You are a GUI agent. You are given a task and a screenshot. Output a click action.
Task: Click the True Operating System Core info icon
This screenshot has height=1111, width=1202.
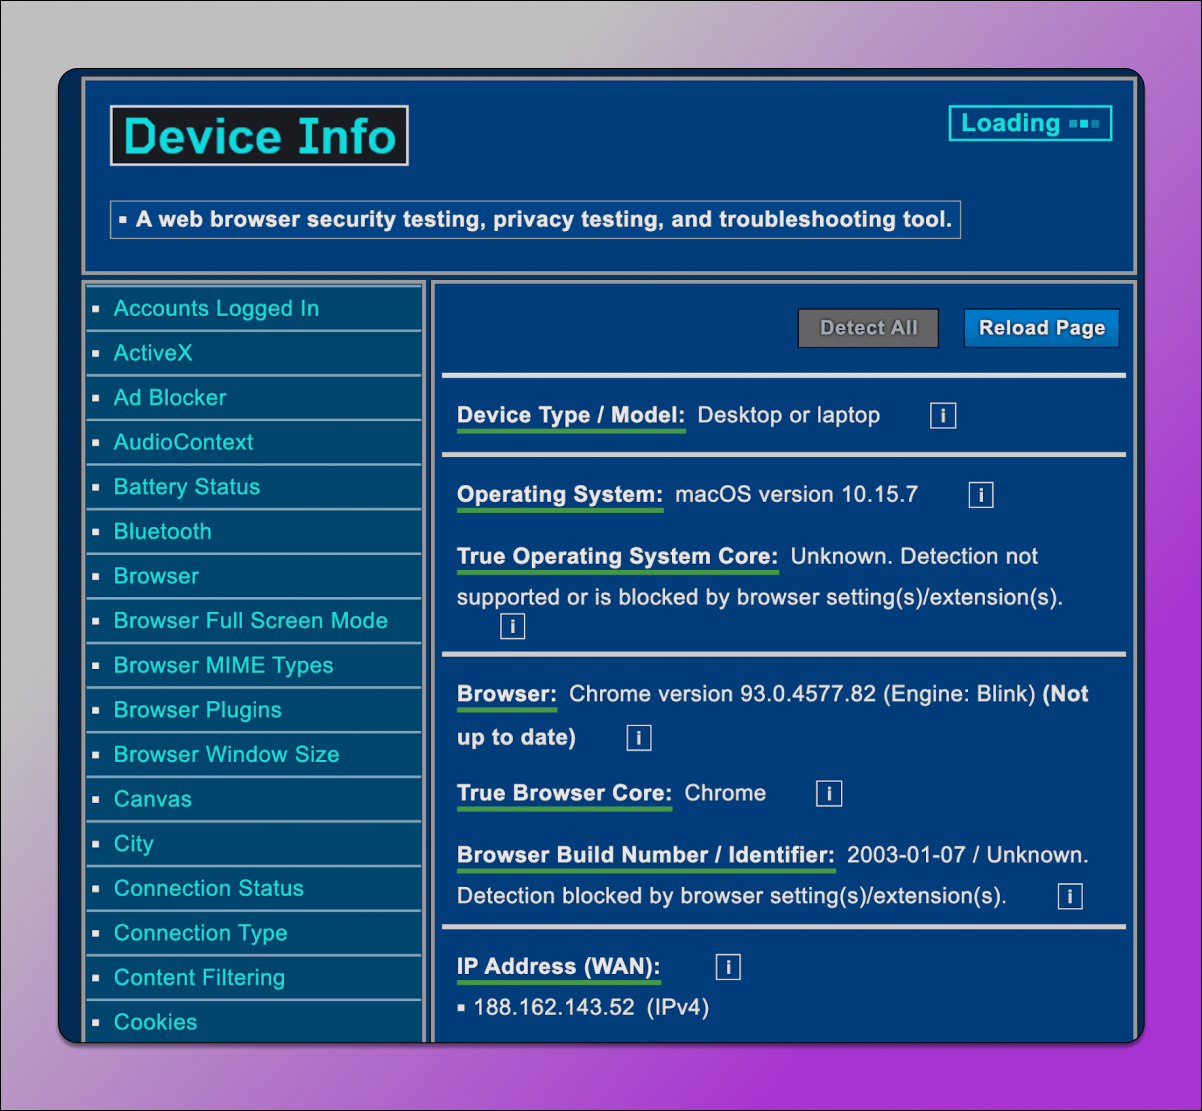[x=511, y=625]
